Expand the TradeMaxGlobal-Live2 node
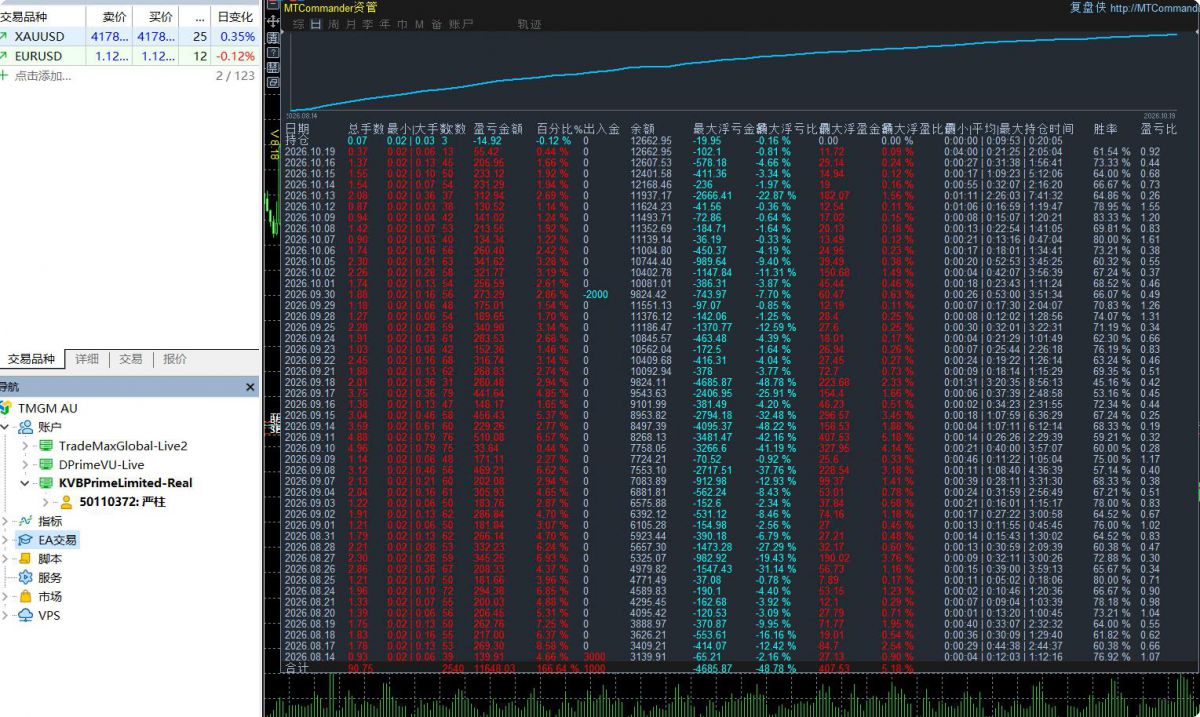1200x717 pixels. click(x=26, y=446)
